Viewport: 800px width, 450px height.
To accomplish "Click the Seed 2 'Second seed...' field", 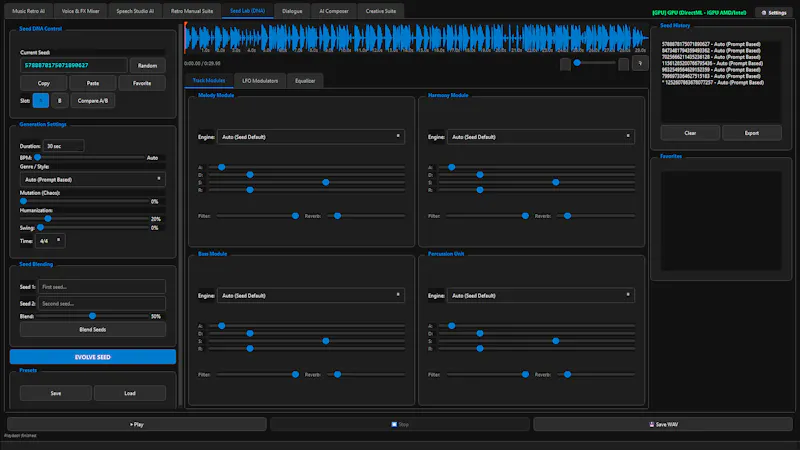I will (x=102, y=304).
